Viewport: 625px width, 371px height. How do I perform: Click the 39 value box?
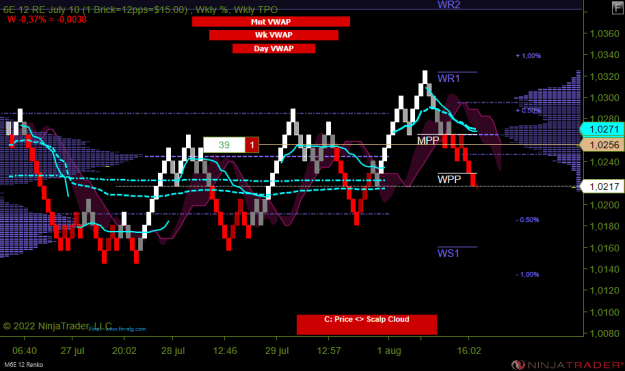click(x=224, y=145)
